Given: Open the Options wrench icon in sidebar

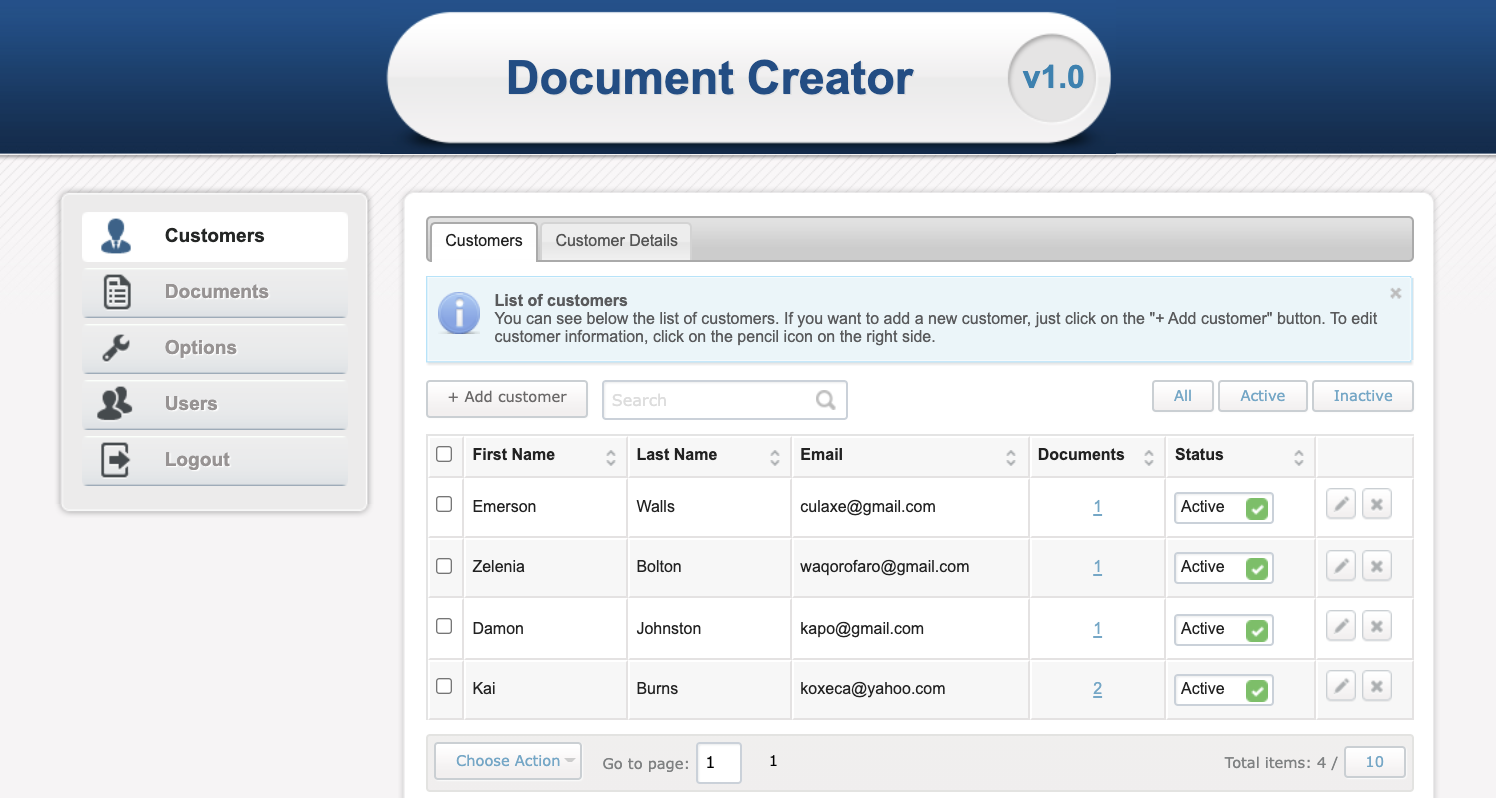Looking at the screenshot, I should point(113,347).
